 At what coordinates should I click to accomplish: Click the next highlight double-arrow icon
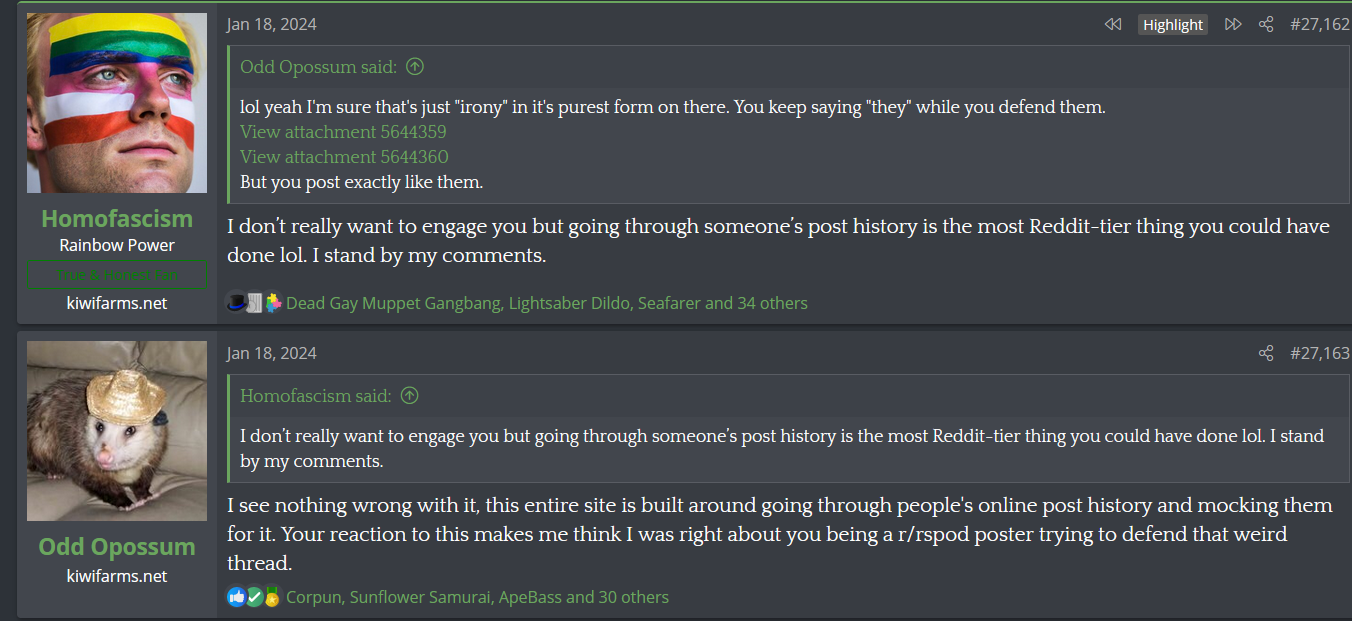(1233, 25)
